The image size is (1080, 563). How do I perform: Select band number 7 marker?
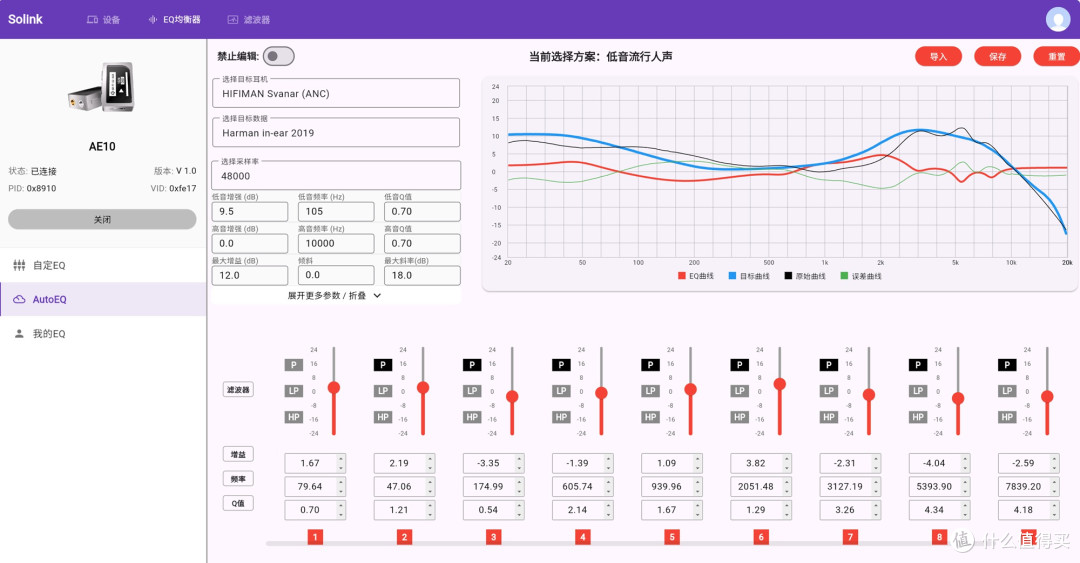[850, 537]
